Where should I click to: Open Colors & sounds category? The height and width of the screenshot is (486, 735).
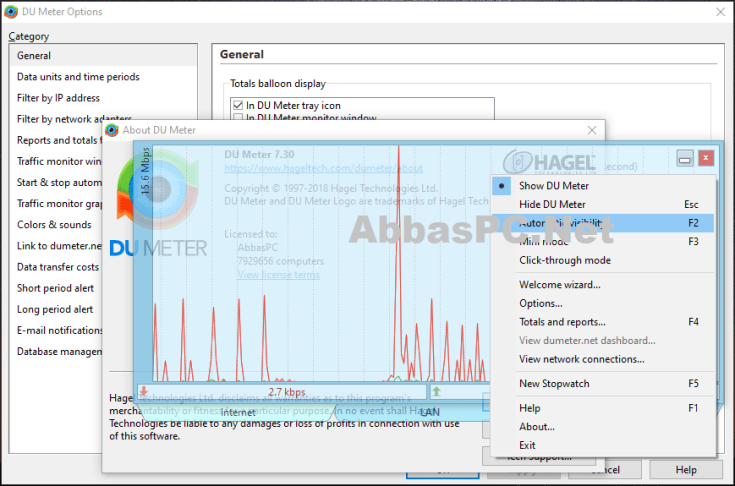point(54,224)
